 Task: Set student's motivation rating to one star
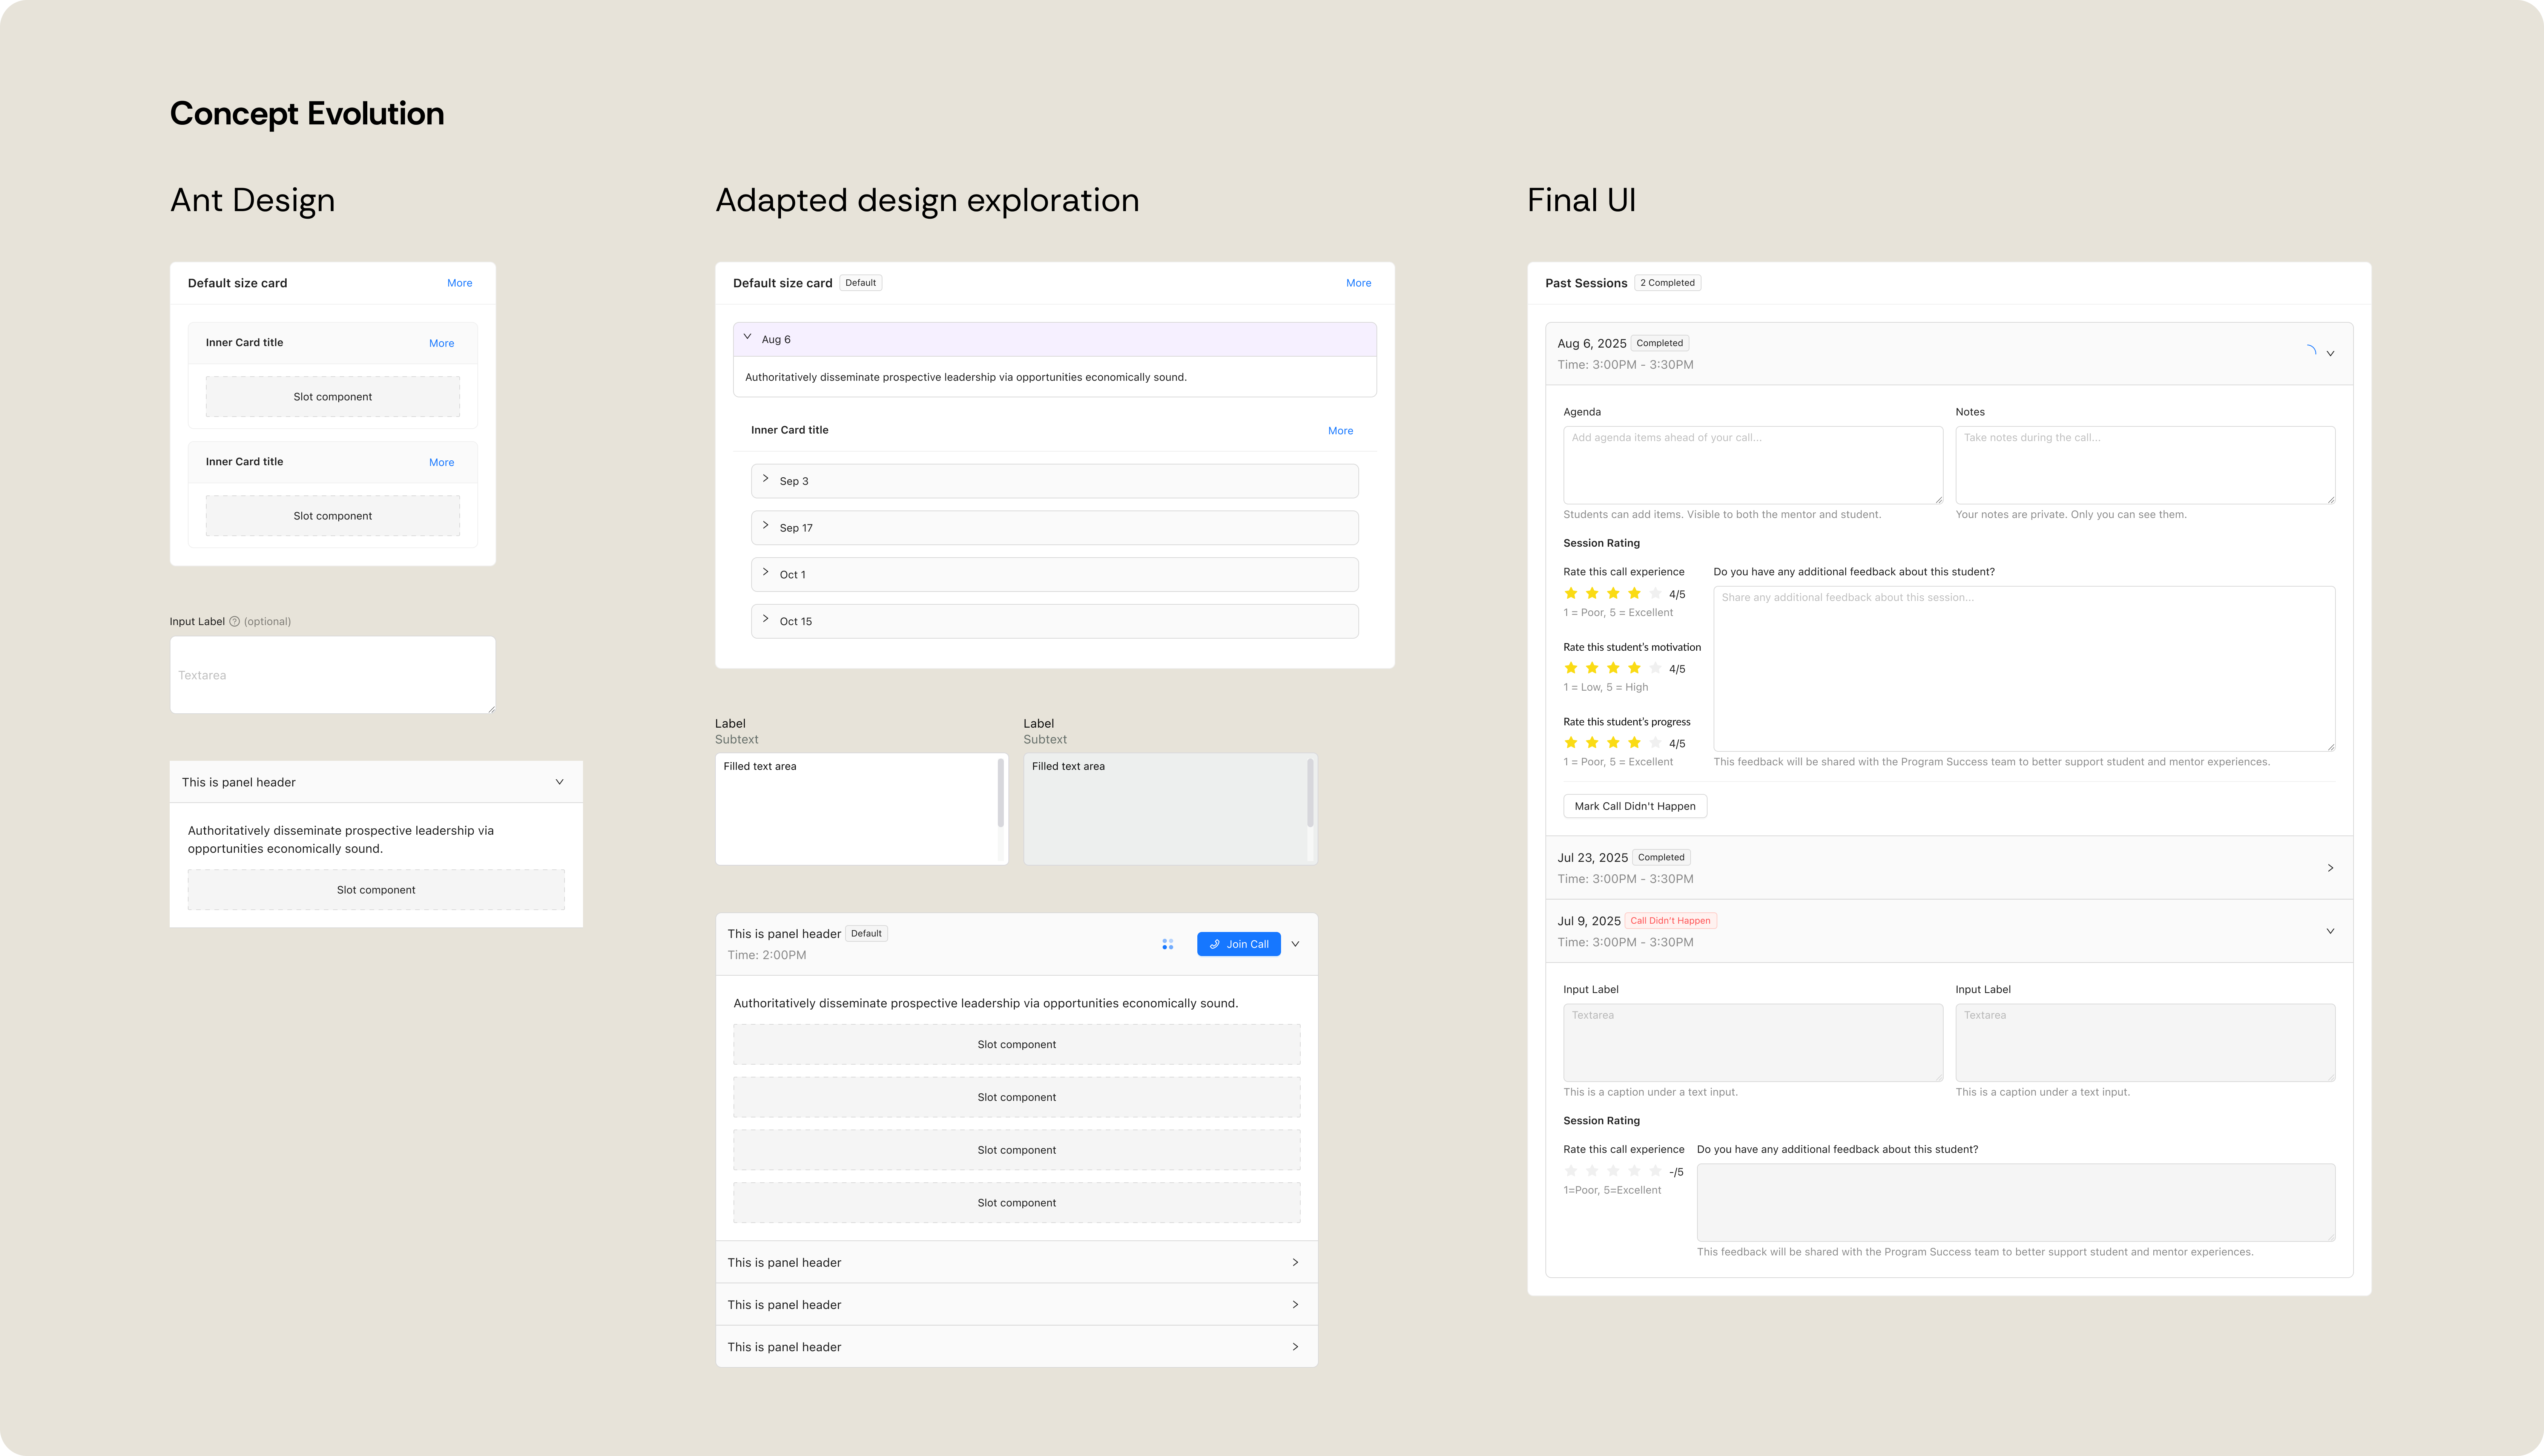pyautogui.click(x=1571, y=668)
